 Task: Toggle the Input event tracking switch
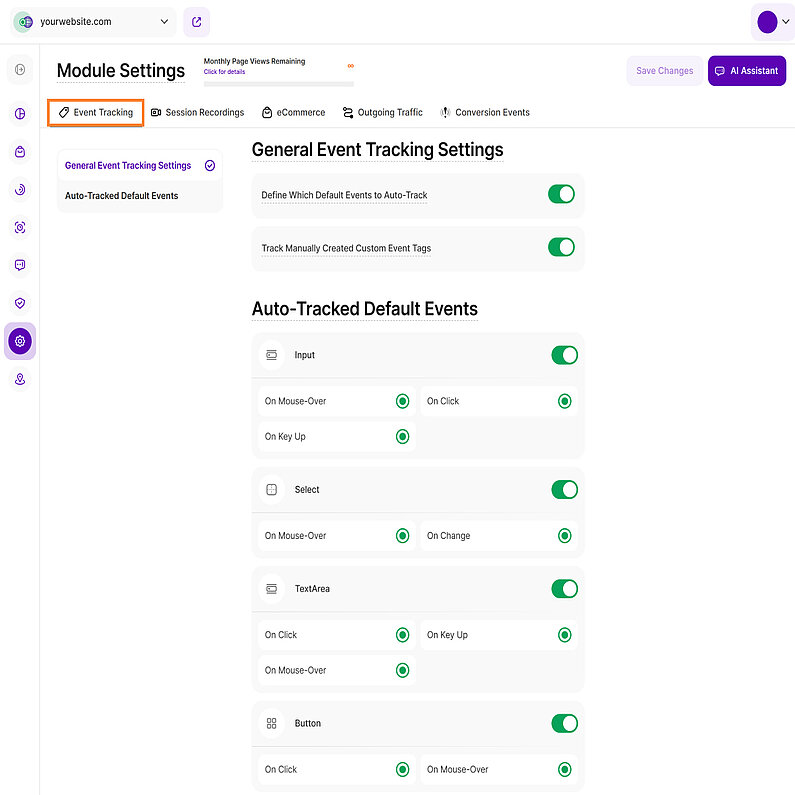pos(564,355)
